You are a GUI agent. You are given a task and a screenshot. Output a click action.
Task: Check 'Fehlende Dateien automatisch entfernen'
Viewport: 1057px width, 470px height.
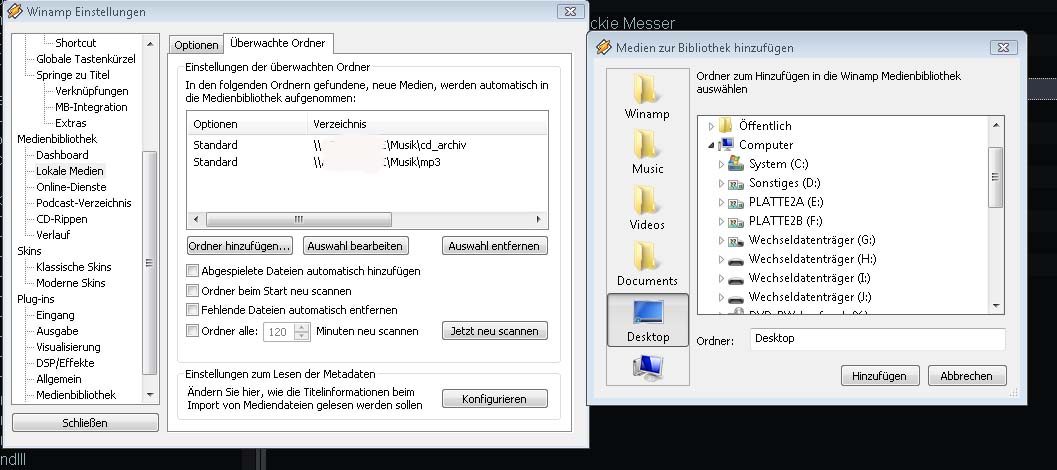pos(193,311)
